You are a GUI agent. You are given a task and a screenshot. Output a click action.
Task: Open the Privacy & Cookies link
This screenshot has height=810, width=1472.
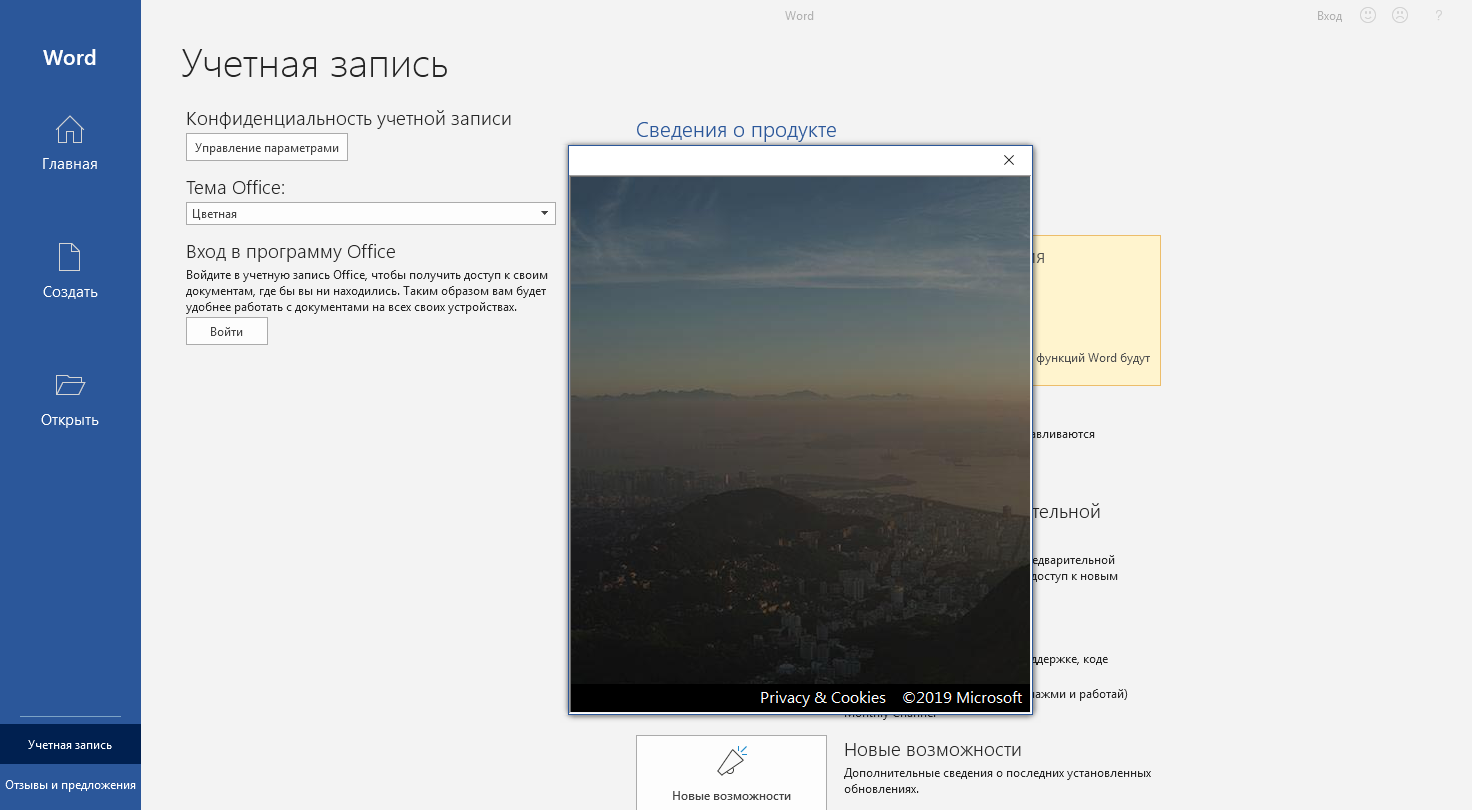(823, 698)
